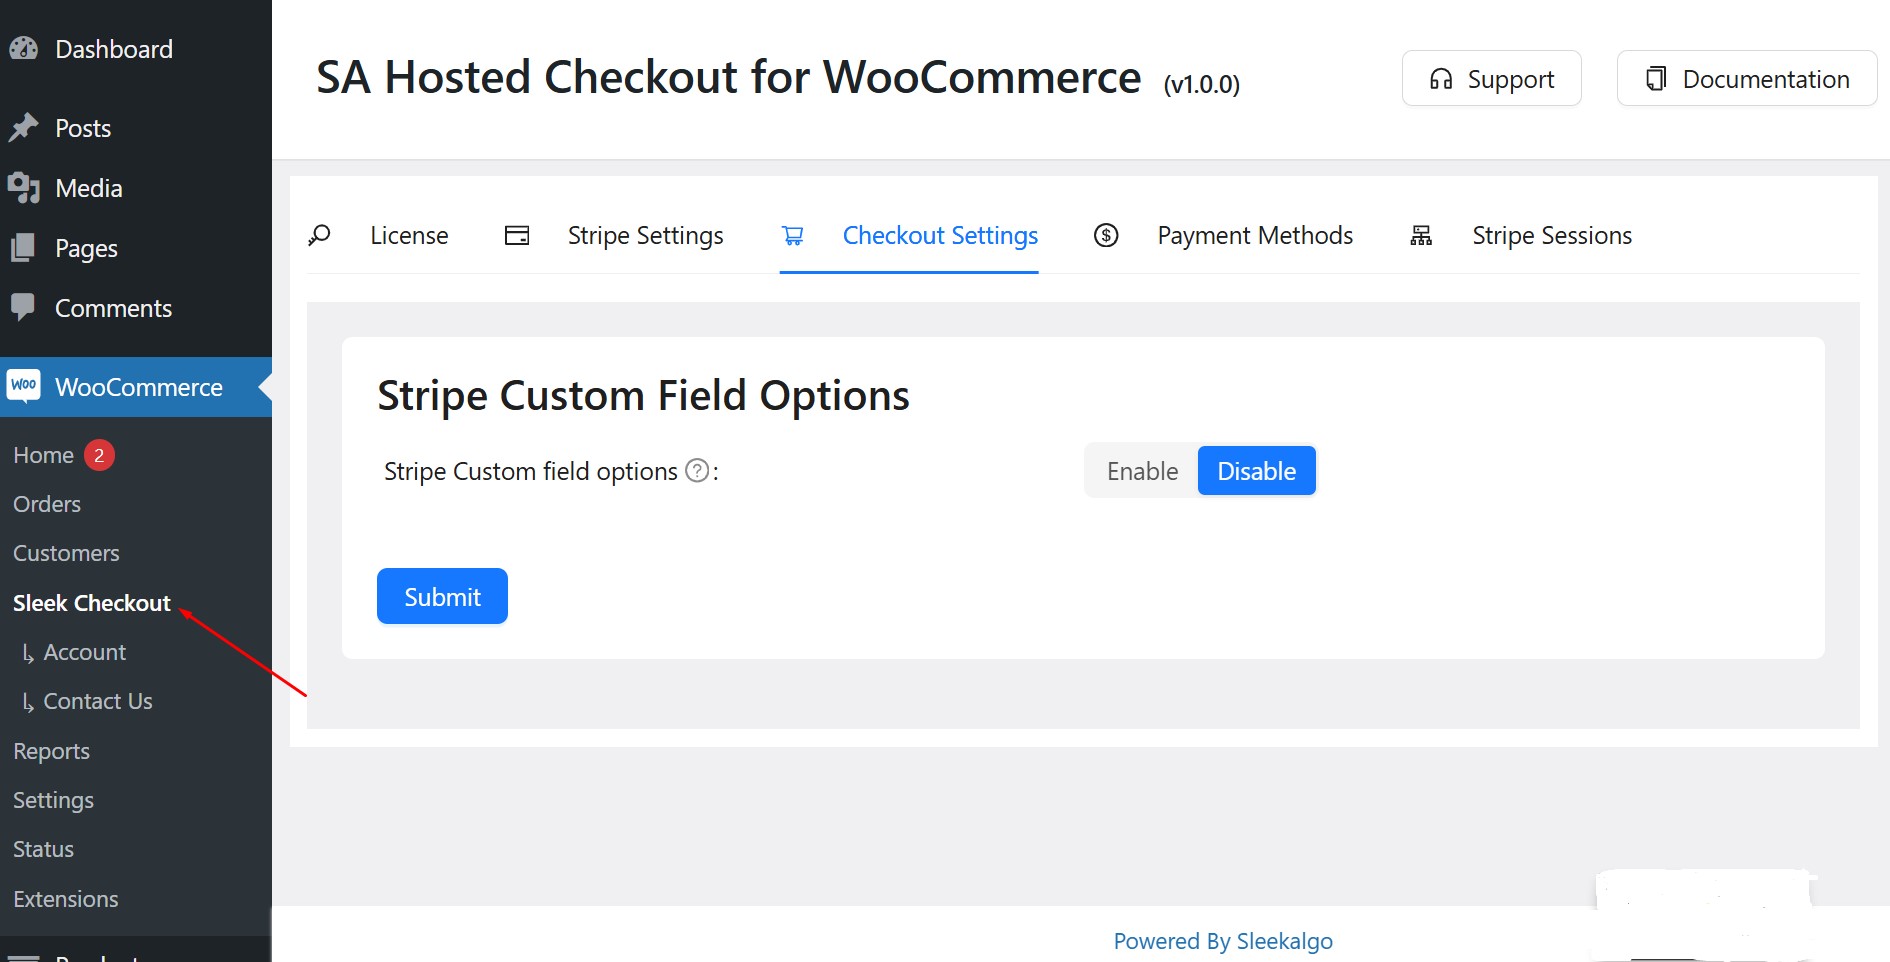Select Disable for Stripe Custom fields
The image size is (1890, 962).
[x=1256, y=471]
